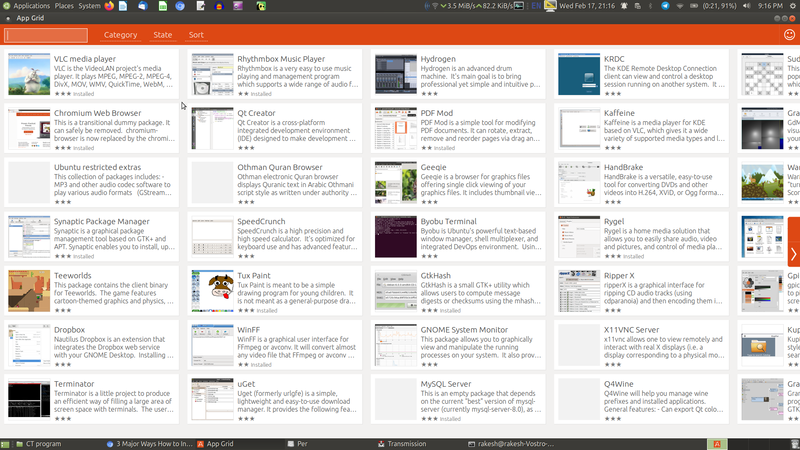
Task: Open the clock showing 9:16 PM
Action: point(770,6)
